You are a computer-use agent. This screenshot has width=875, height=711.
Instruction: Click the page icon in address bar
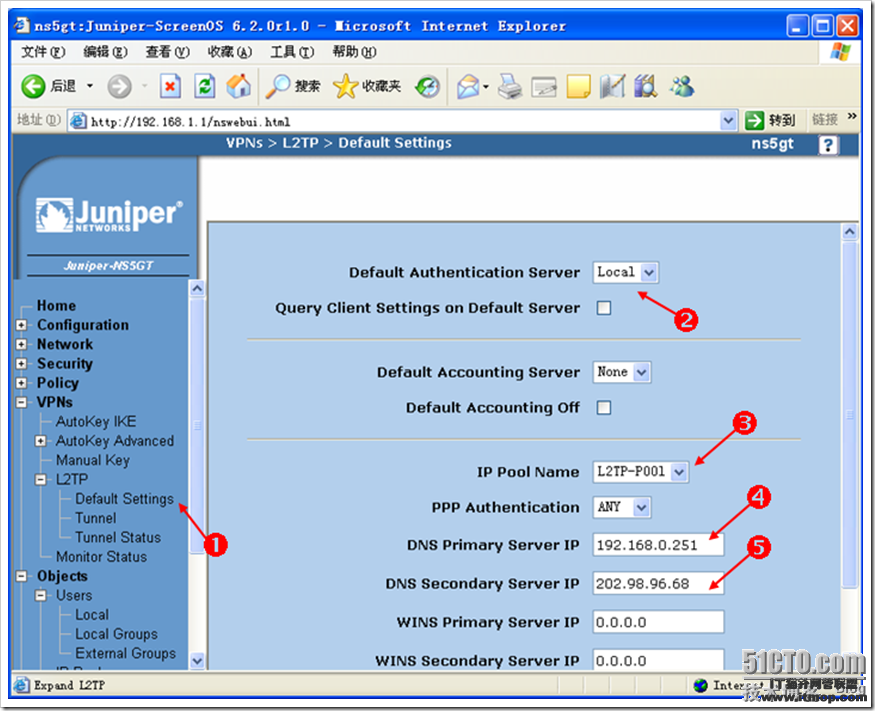coord(78,121)
